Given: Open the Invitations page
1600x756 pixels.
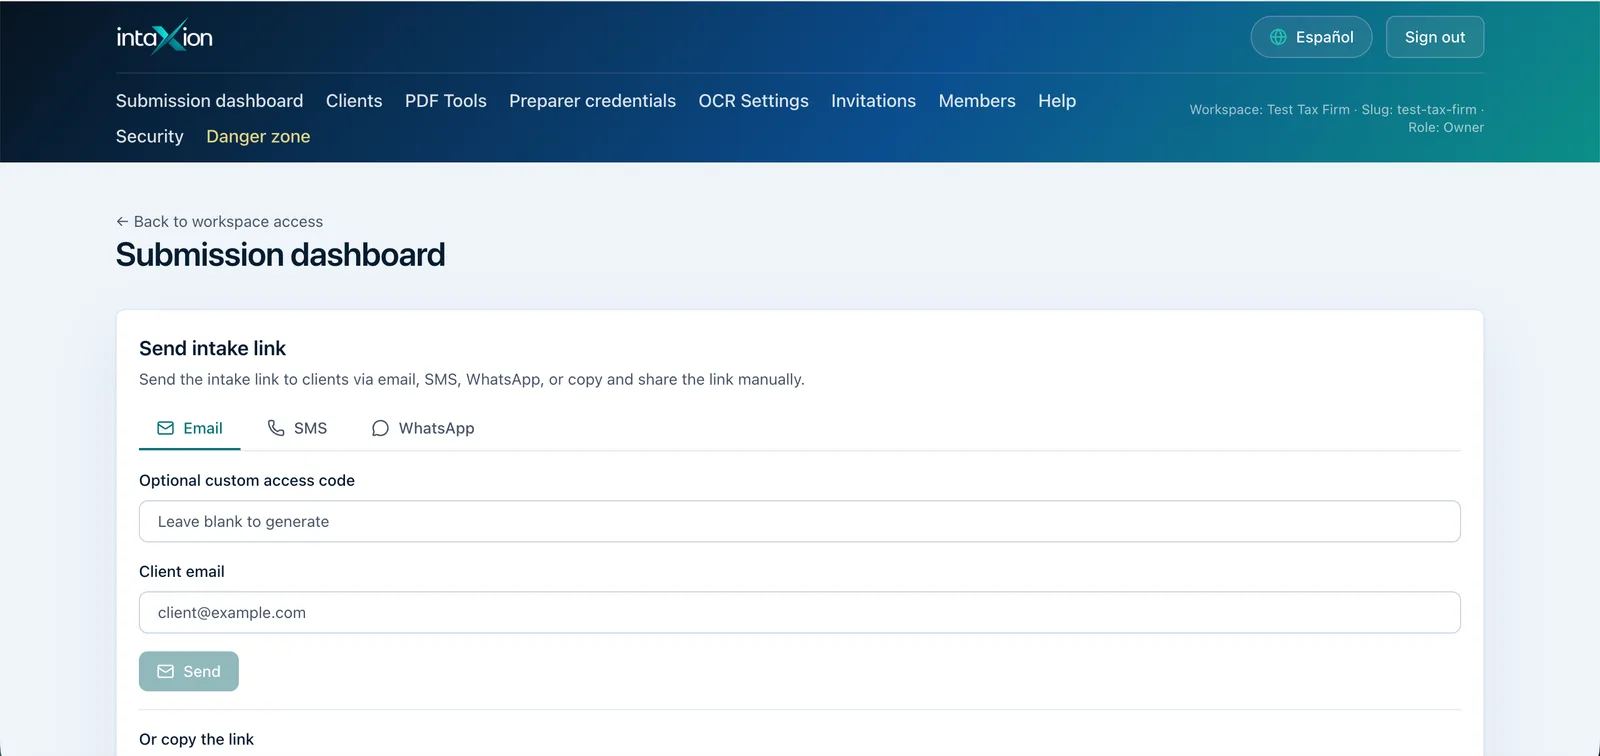Looking at the screenshot, I should pos(873,101).
